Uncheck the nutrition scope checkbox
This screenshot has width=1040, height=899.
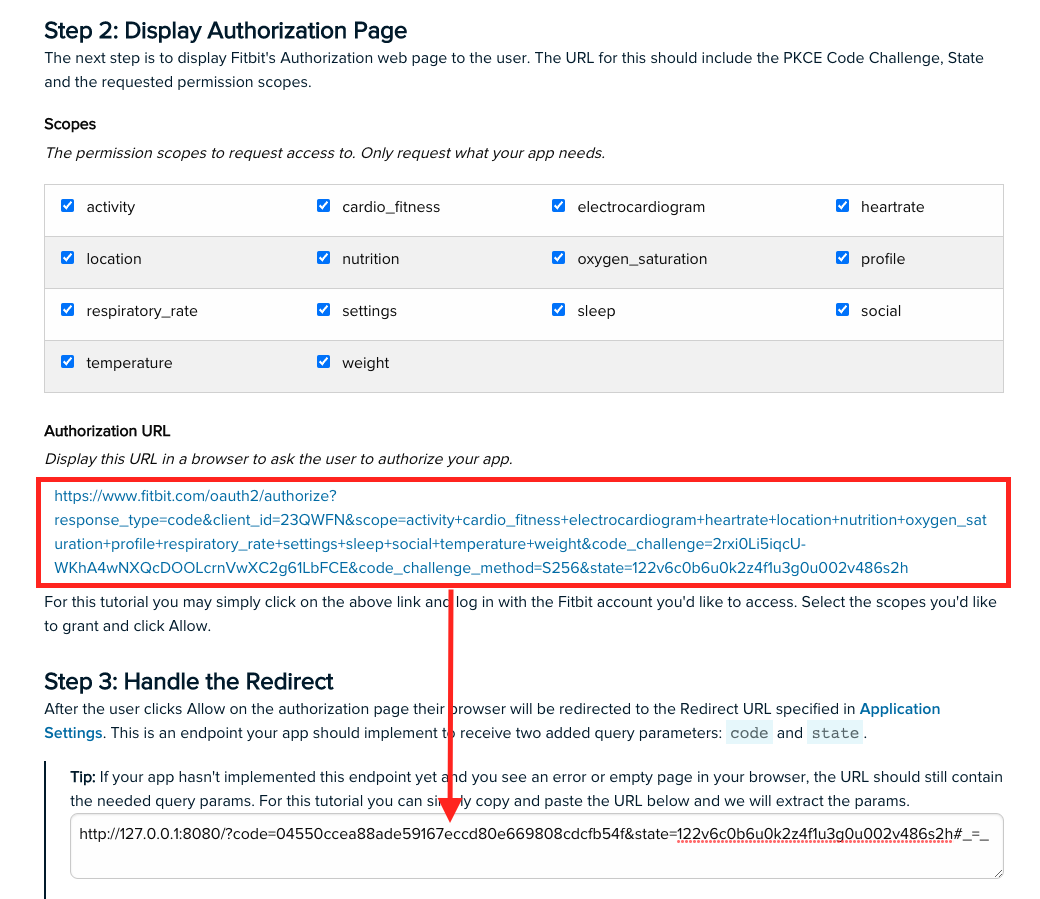pyautogui.click(x=323, y=258)
